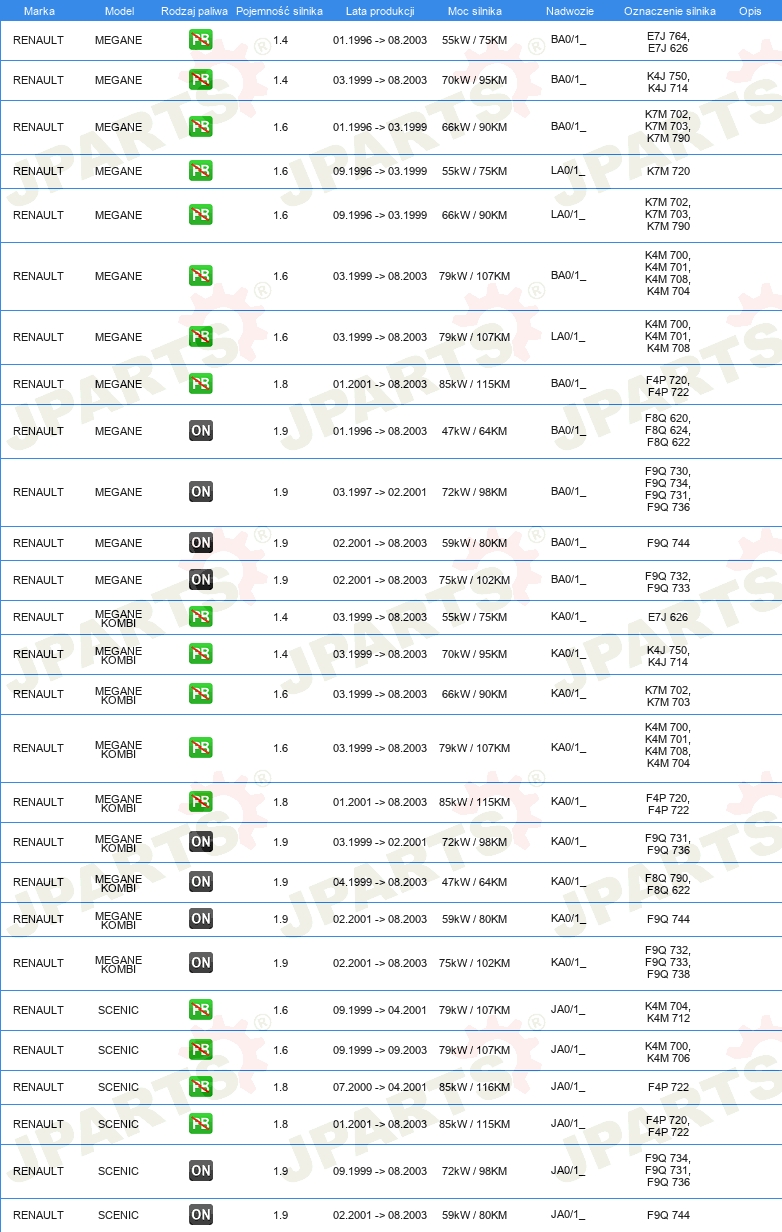Click the Rodzaj paliwa column header

(195, 11)
